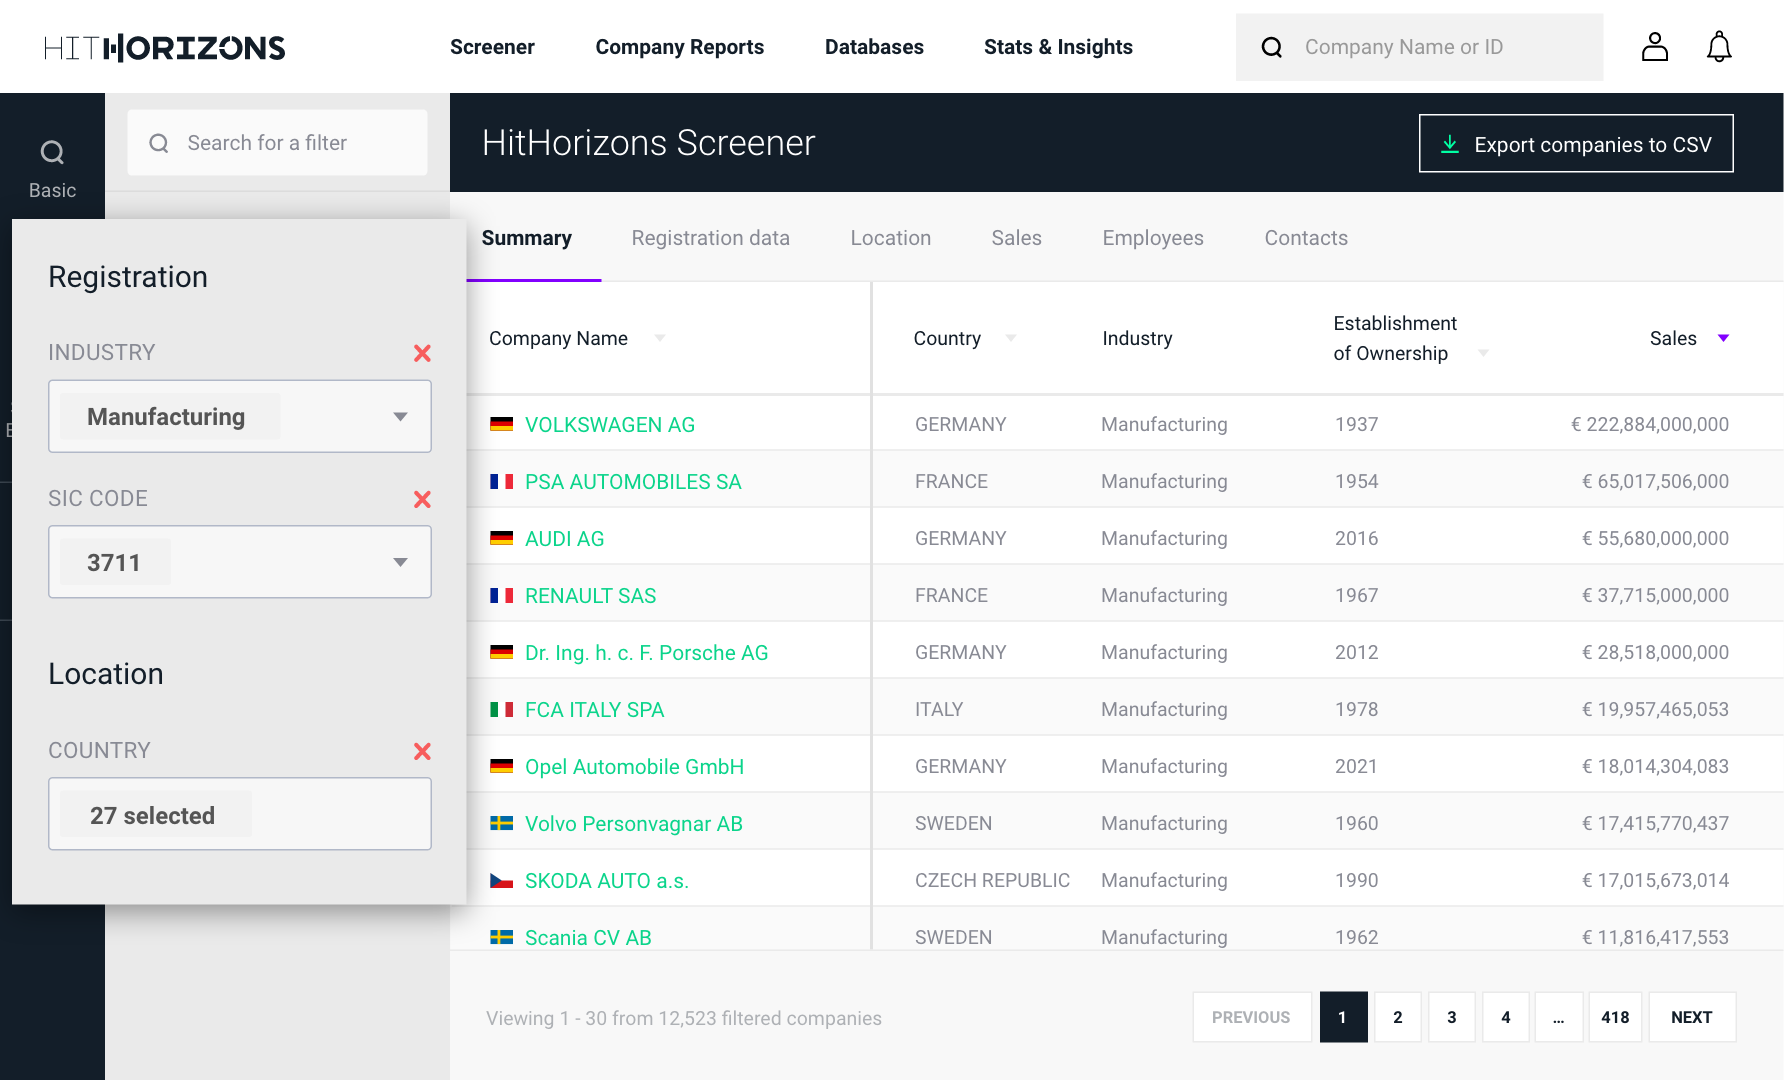Select current page 1 button
The height and width of the screenshot is (1080, 1784).
(x=1343, y=1017)
